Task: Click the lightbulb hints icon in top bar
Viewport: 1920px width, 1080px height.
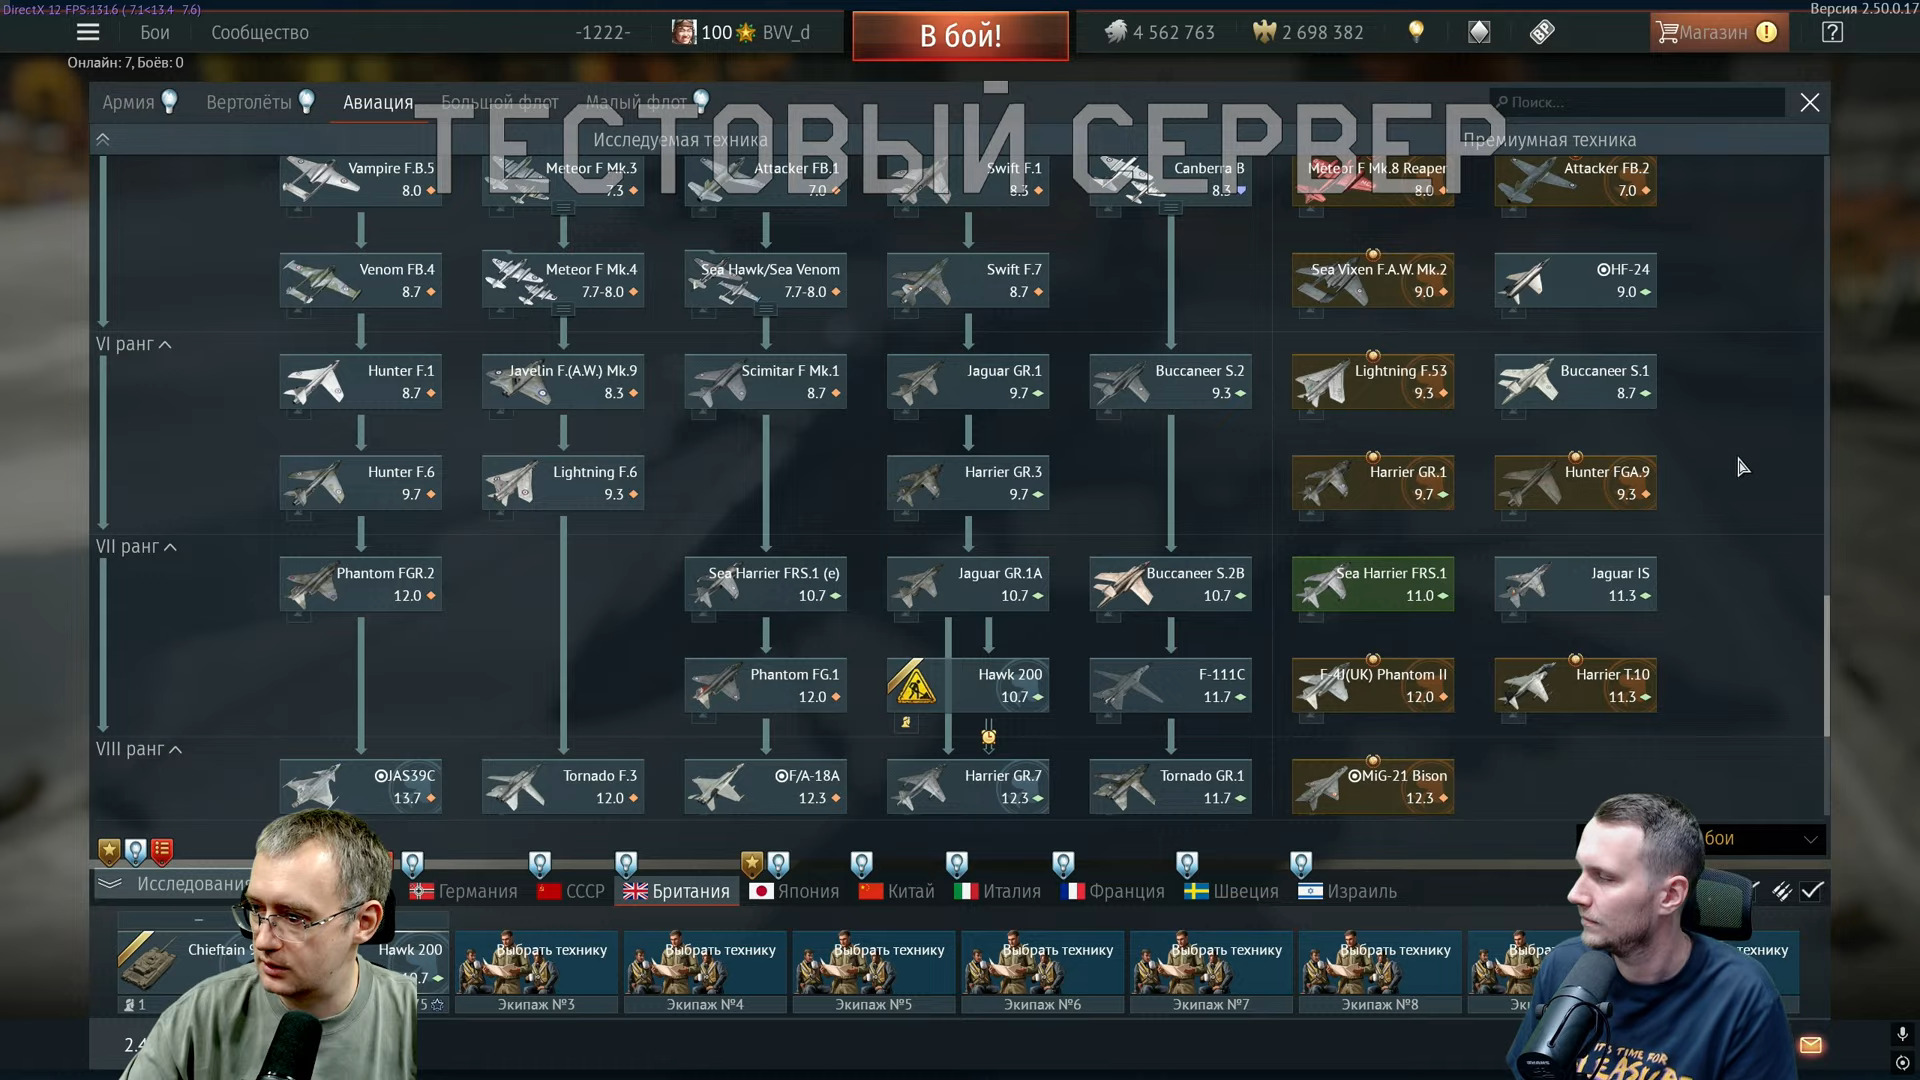Action: [x=1416, y=32]
